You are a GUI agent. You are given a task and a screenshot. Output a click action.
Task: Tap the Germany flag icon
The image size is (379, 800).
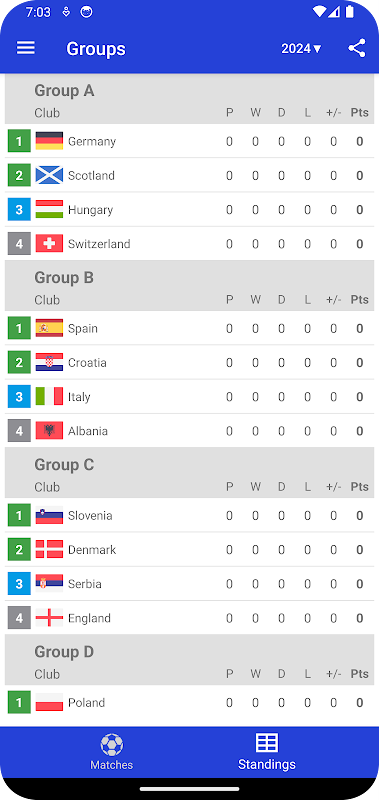click(49, 141)
